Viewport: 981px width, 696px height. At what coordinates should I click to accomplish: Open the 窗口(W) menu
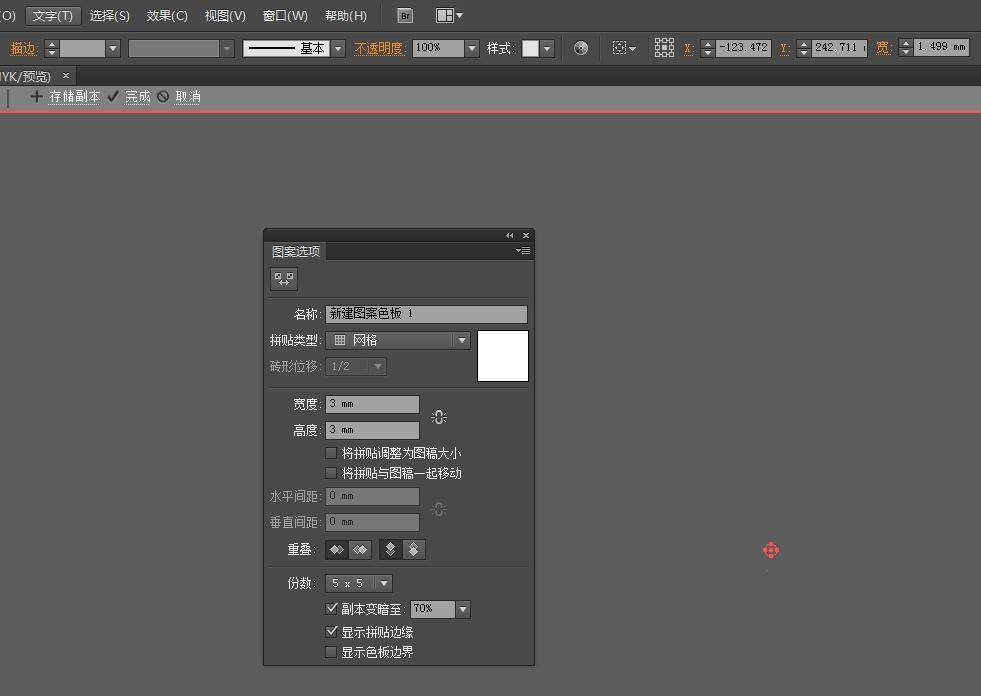pos(285,16)
